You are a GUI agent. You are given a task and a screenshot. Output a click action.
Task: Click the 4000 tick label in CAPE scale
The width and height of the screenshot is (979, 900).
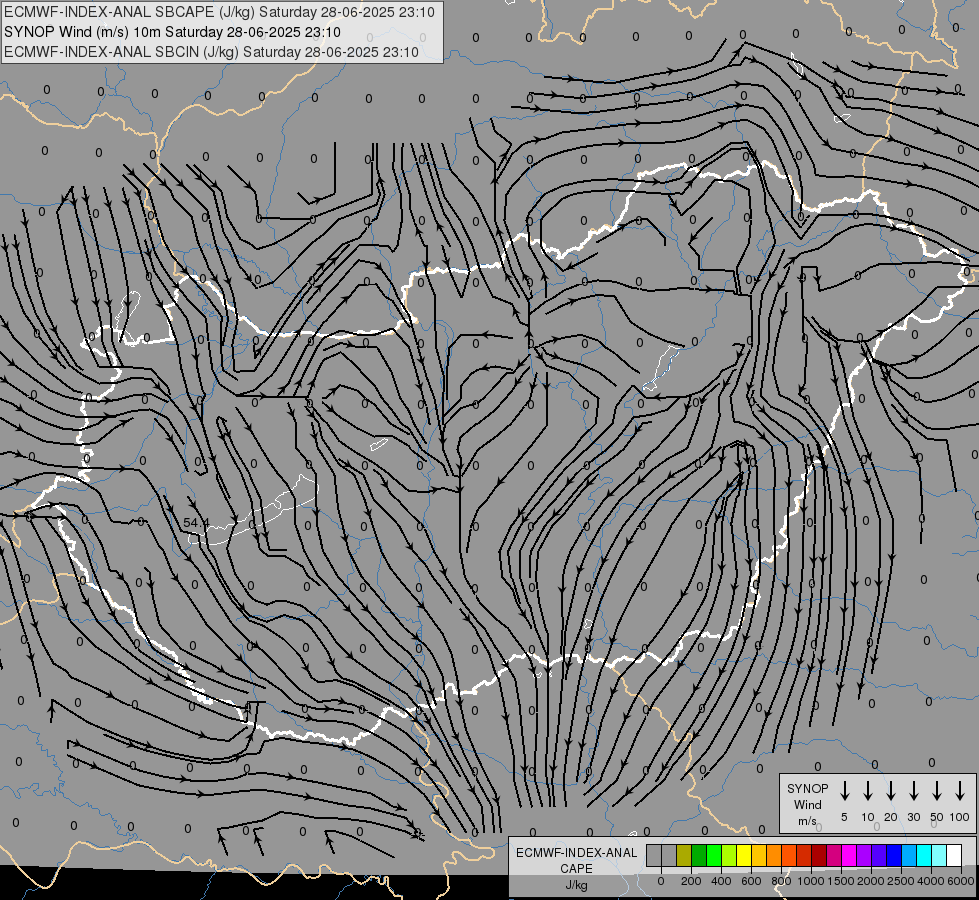pos(931,881)
